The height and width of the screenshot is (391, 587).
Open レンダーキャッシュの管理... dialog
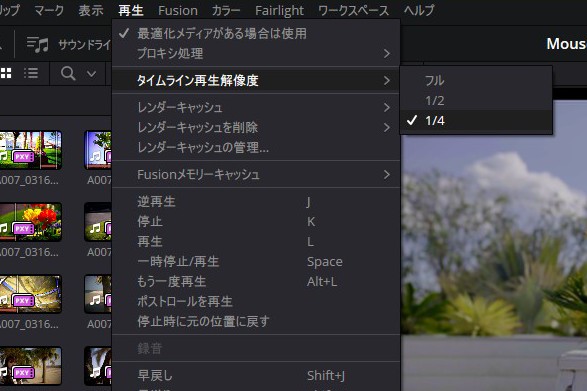coord(256,148)
